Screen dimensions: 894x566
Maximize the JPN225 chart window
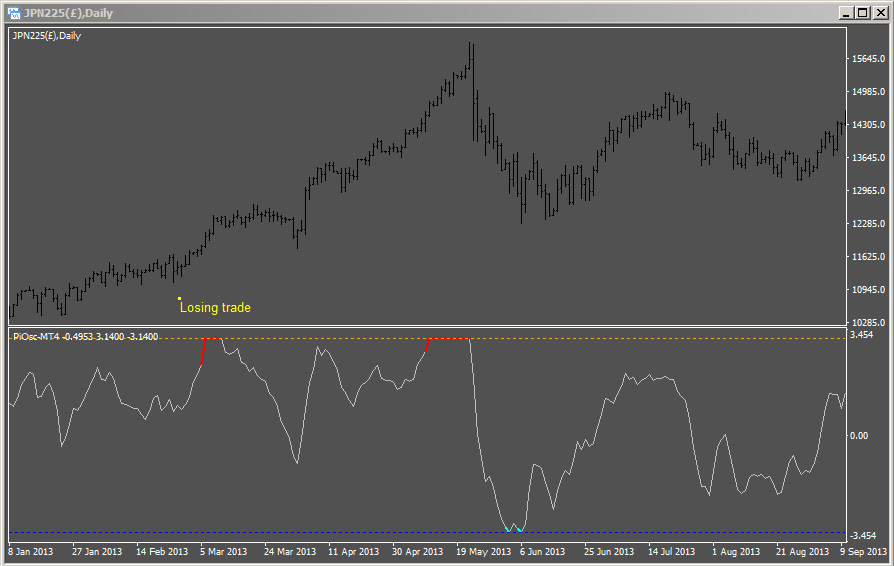coord(863,13)
